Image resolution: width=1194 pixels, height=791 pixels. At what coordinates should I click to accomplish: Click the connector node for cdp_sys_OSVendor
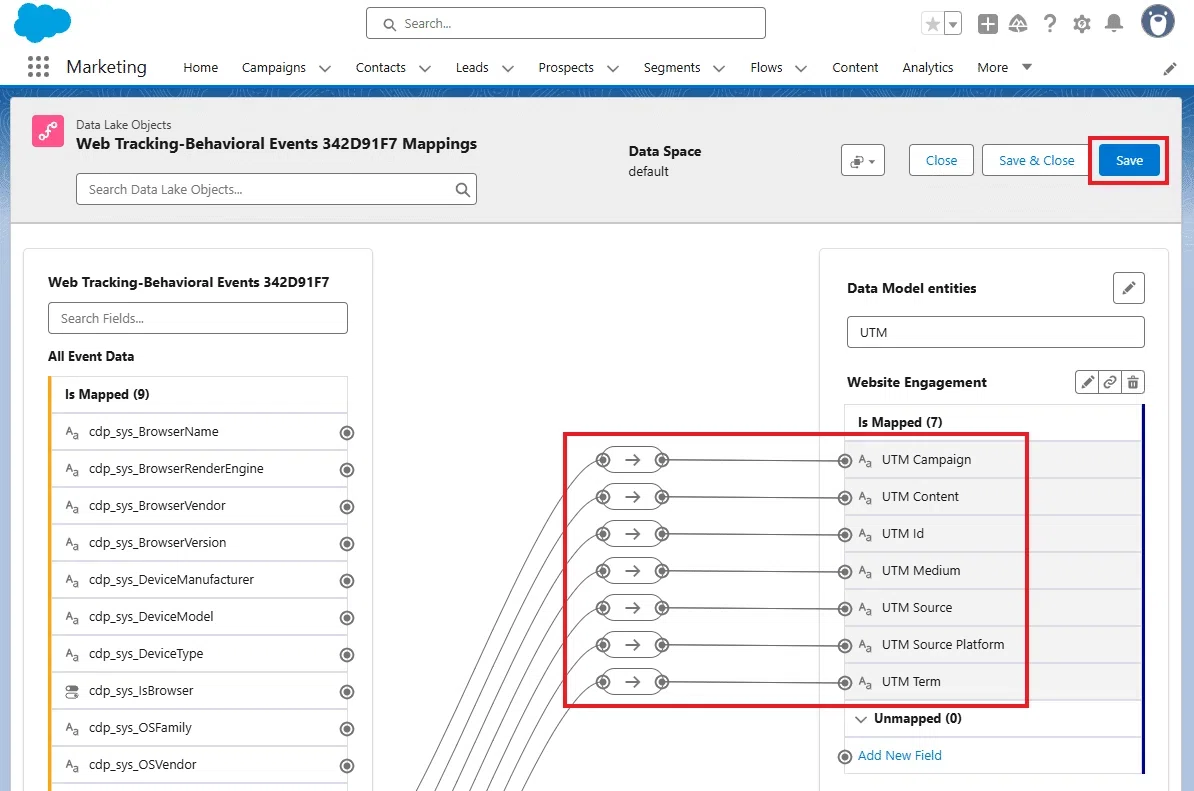[x=346, y=766]
